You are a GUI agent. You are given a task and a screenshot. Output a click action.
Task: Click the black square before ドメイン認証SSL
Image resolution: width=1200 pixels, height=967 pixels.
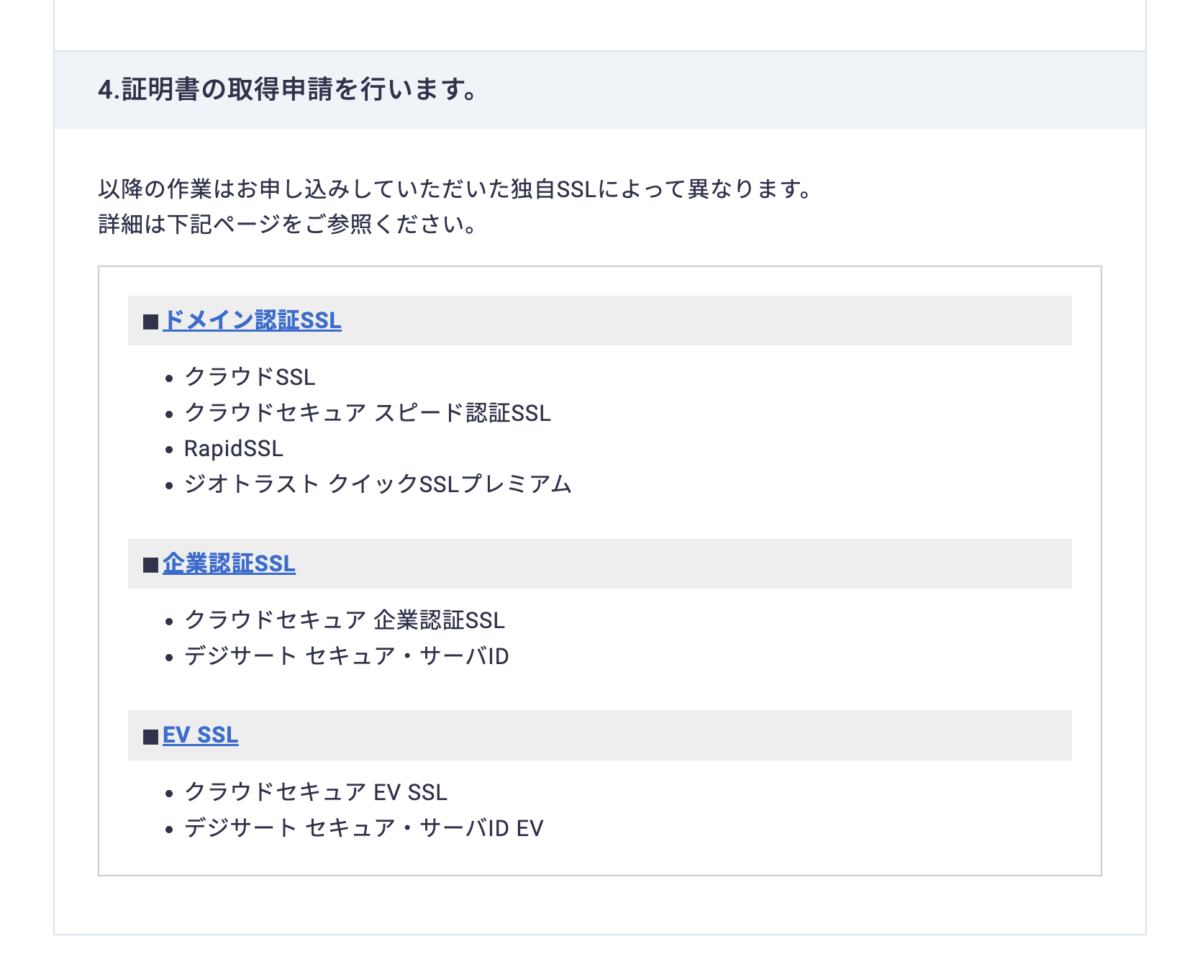click(151, 322)
